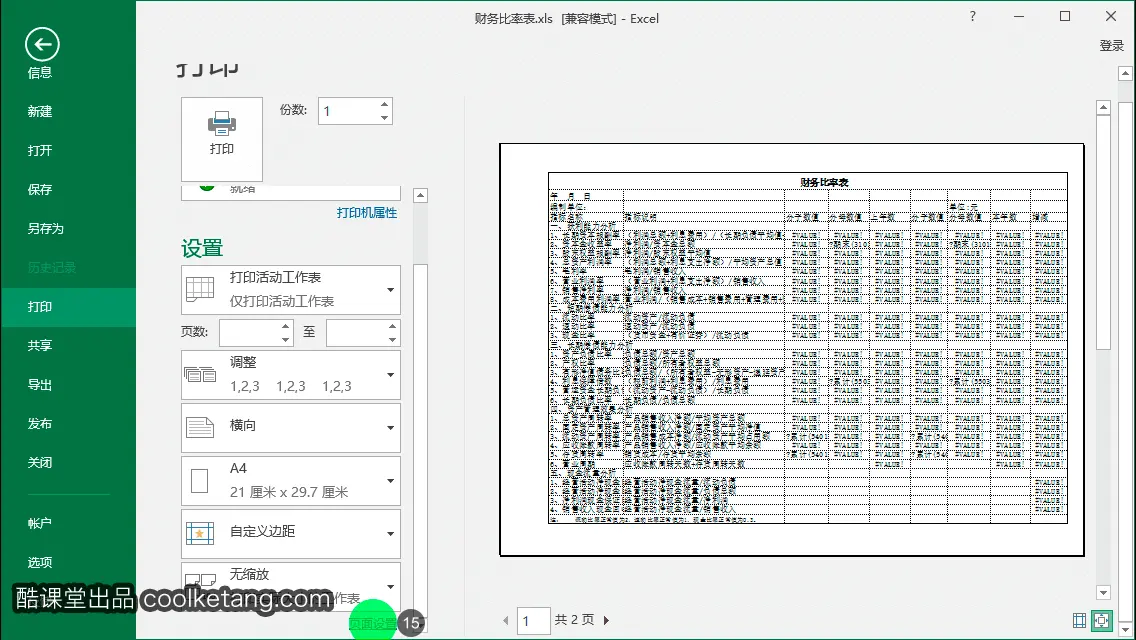This screenshot has height=640, width=1136.
Task: Open the A4 paper size dropdown
Action: click(291, 481)
